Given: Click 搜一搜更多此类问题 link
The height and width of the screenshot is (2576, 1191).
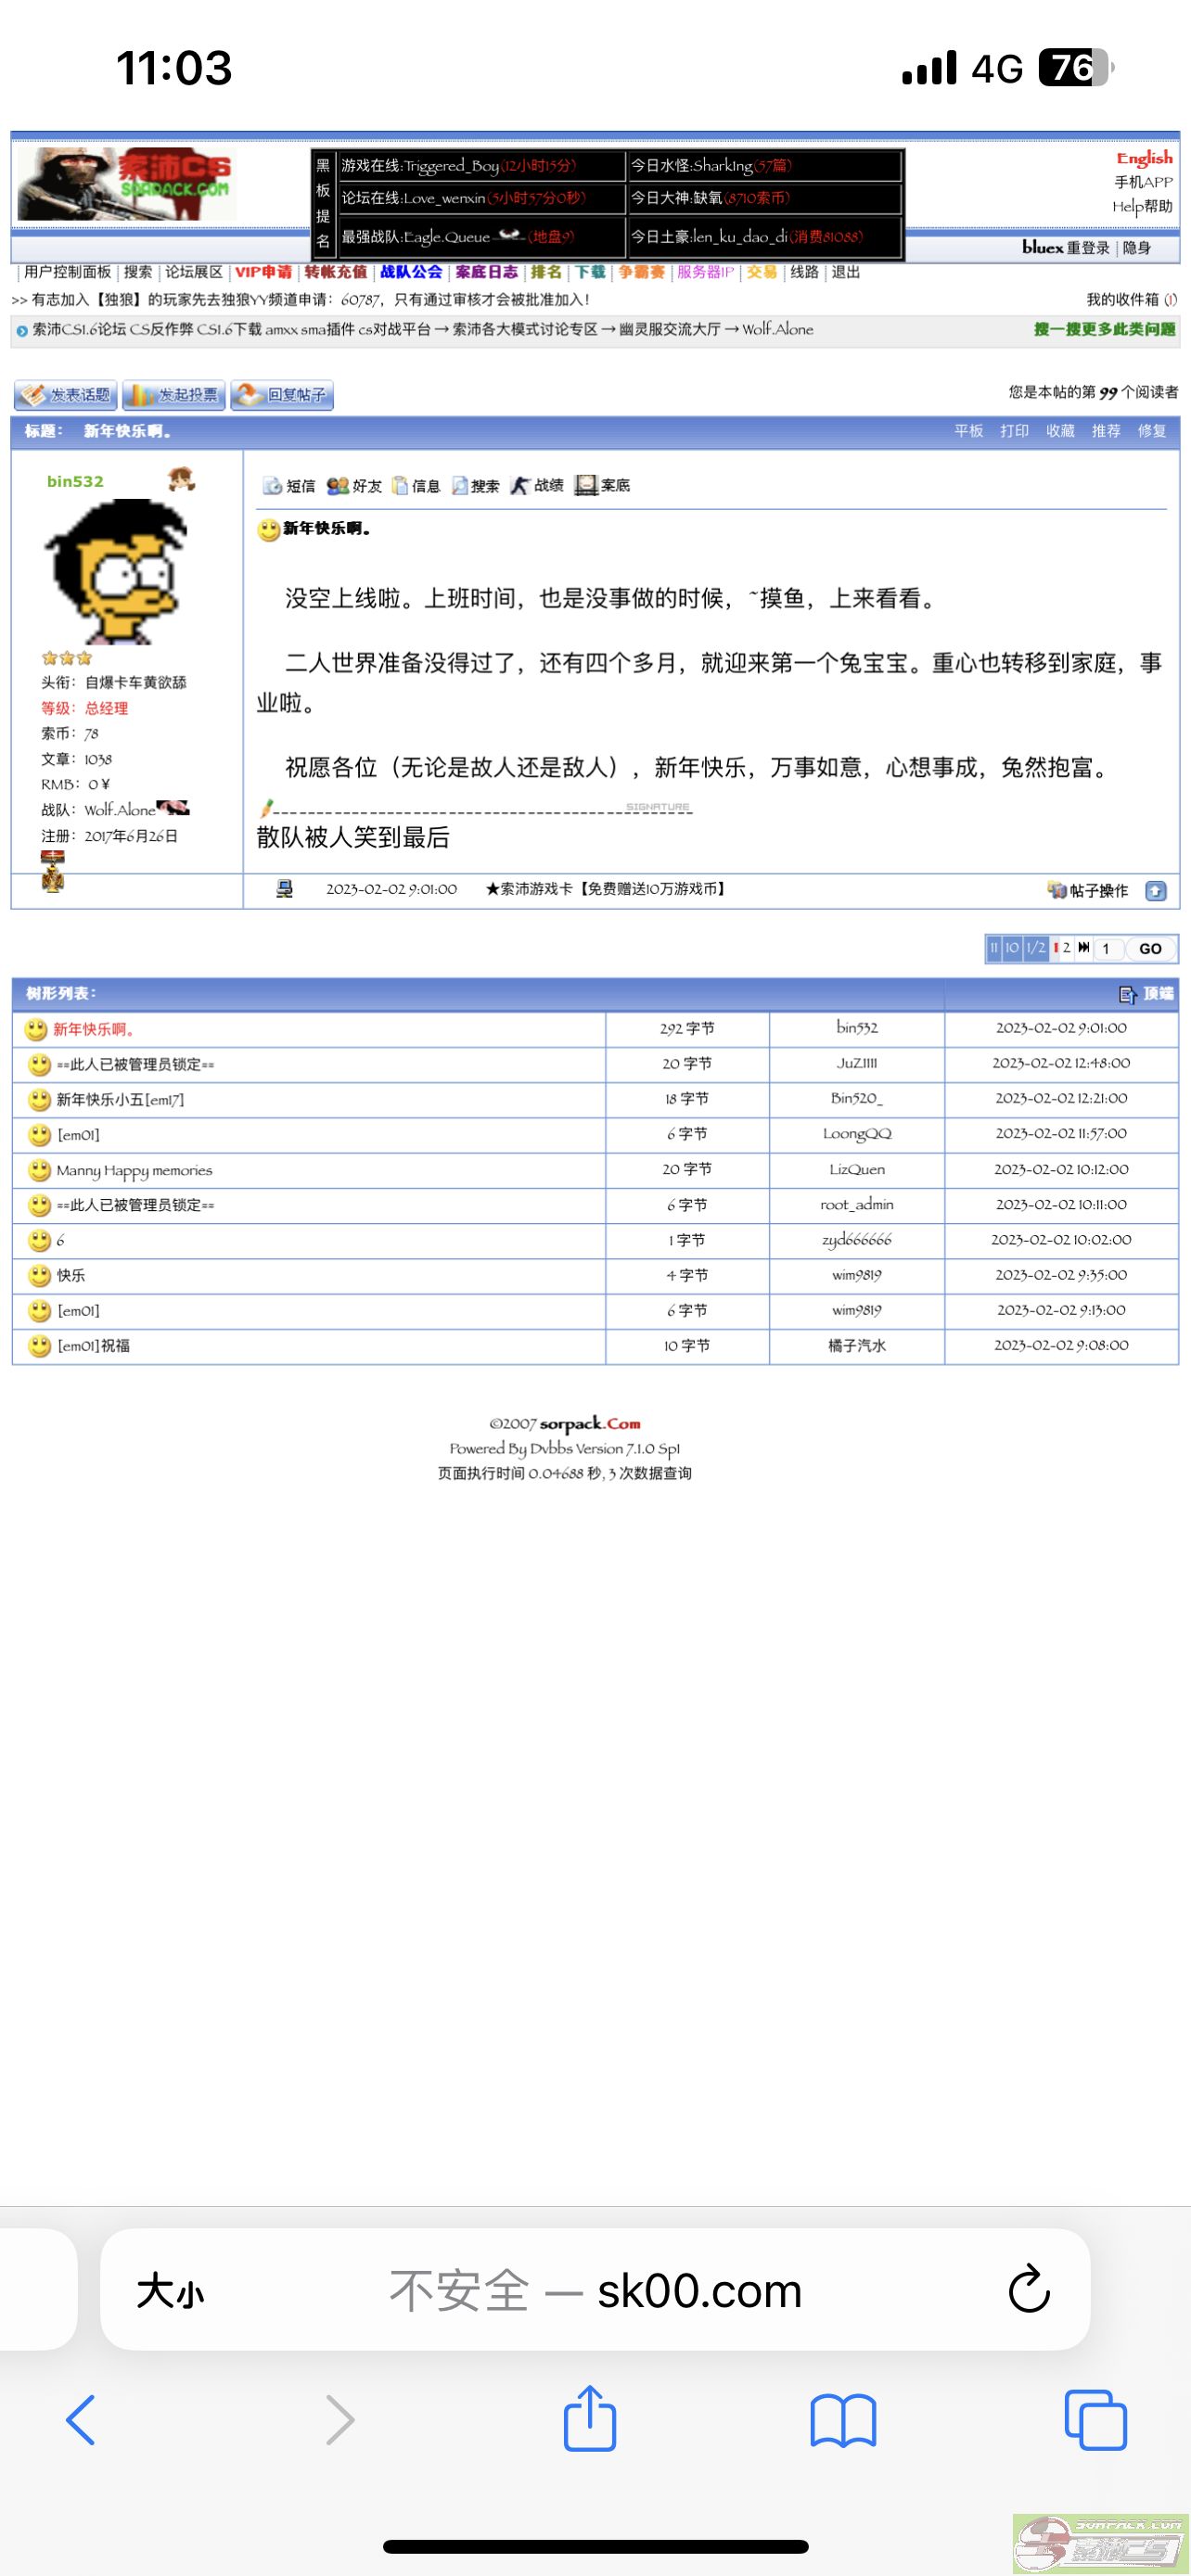Looking at the screenshot, I should click(x=1105, y=329).
